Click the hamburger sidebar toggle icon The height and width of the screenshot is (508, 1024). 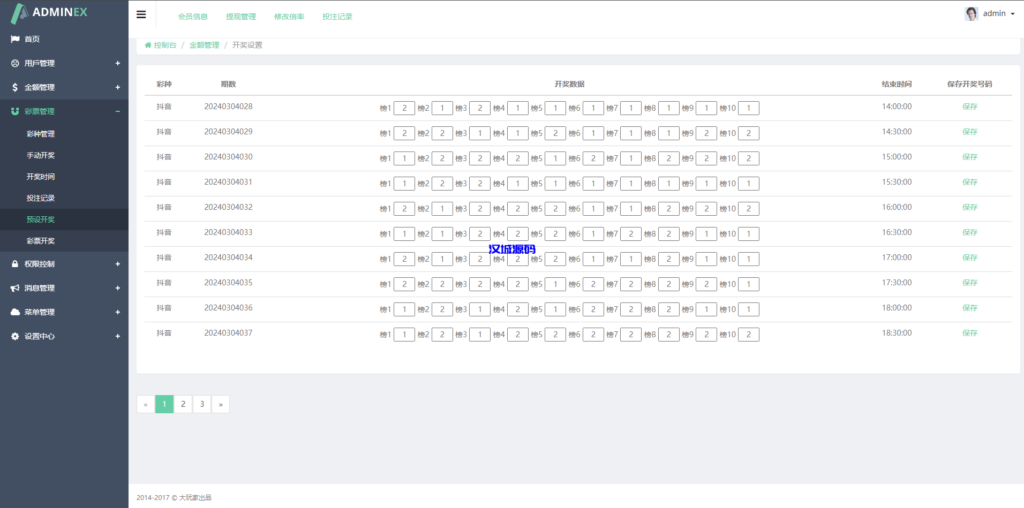[x=141, y=15]
